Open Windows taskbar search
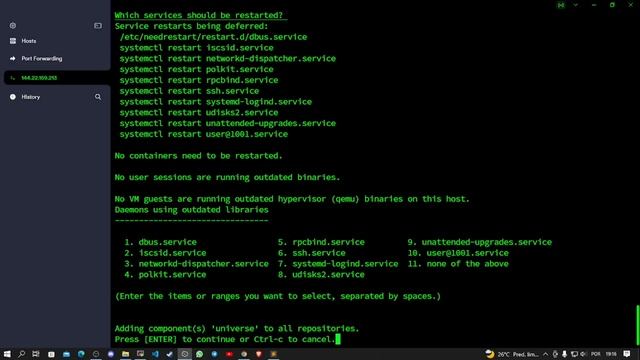The width and height of the screenshot is (640, 360). point(21,354)
